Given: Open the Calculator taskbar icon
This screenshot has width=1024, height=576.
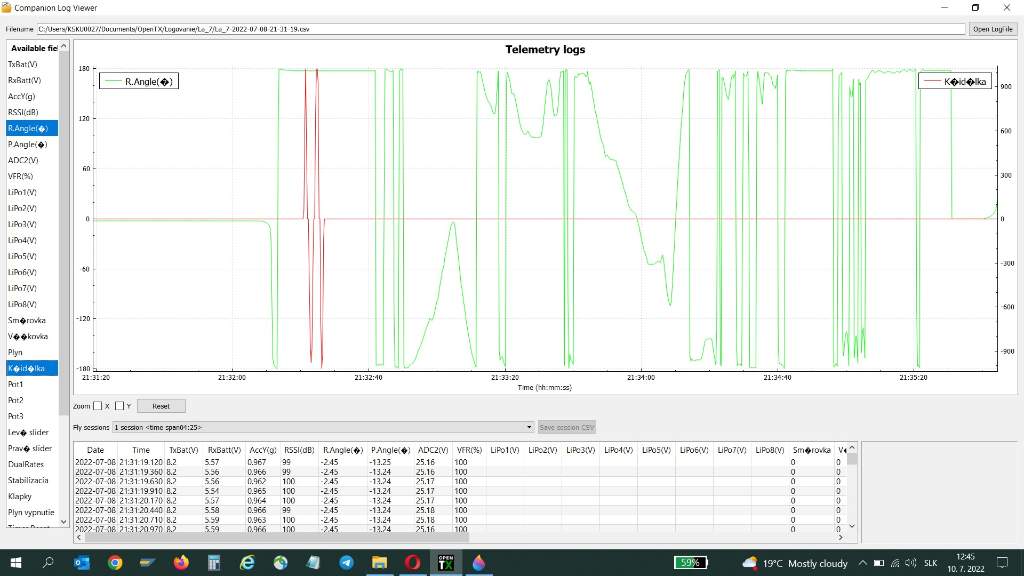Looking at the screenshot, I should 214,563.
